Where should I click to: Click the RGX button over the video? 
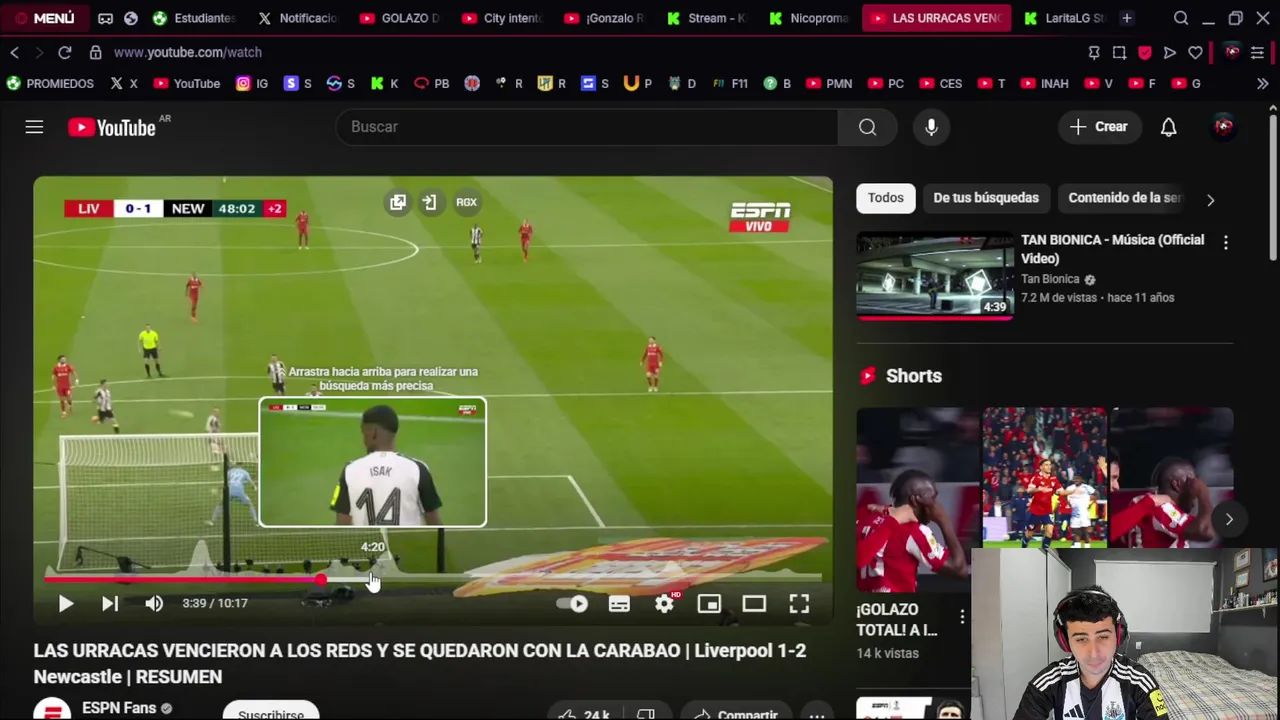click(466, 203)
